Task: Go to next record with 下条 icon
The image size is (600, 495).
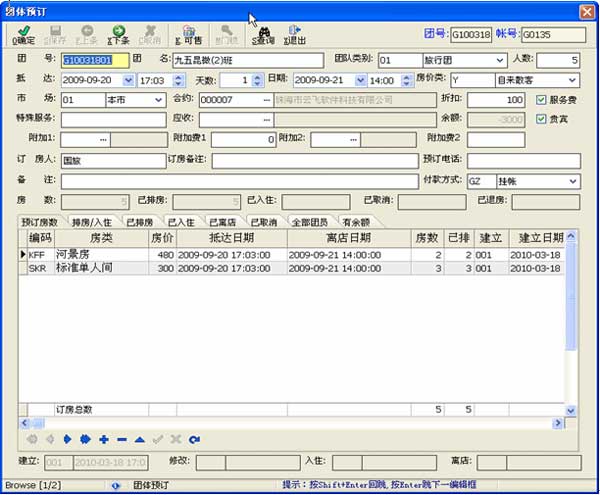Action: pyautogui.click(x=119, y=35)
